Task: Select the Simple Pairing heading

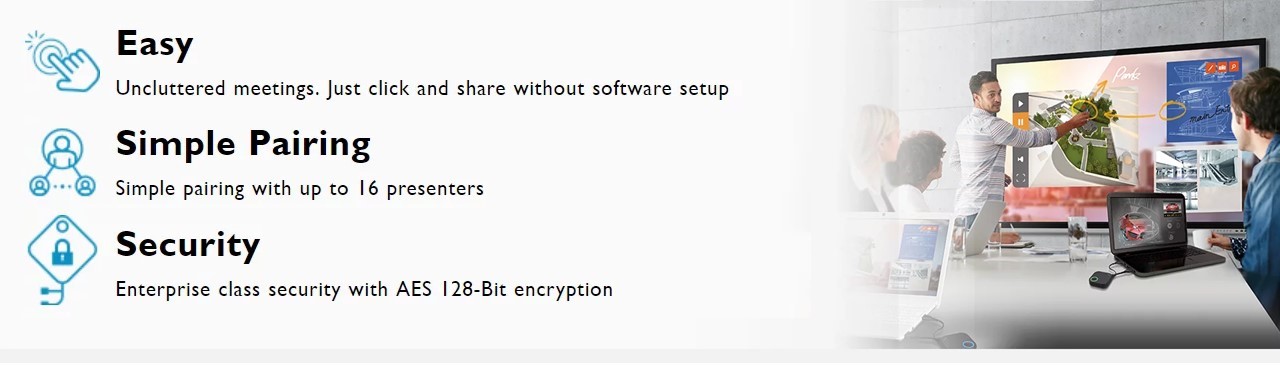Action: (243, 144)
